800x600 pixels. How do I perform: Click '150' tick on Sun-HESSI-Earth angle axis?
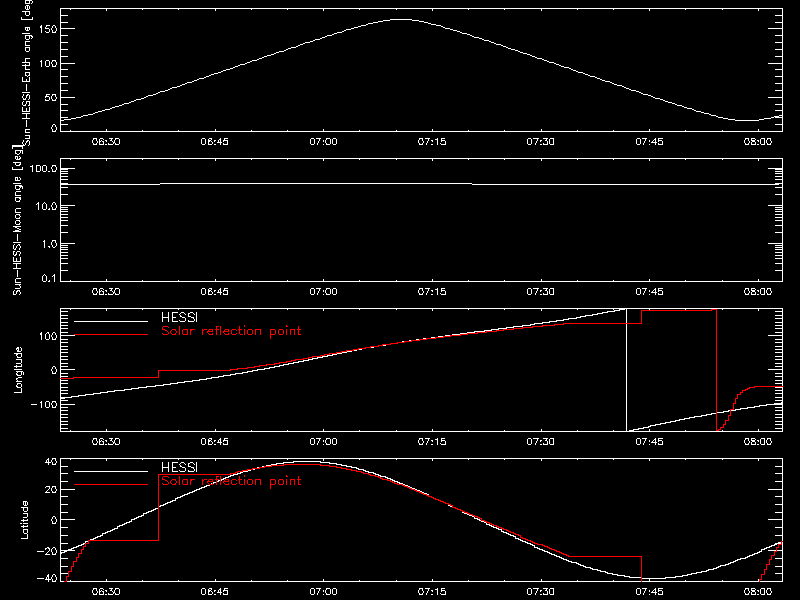[48, 30]
